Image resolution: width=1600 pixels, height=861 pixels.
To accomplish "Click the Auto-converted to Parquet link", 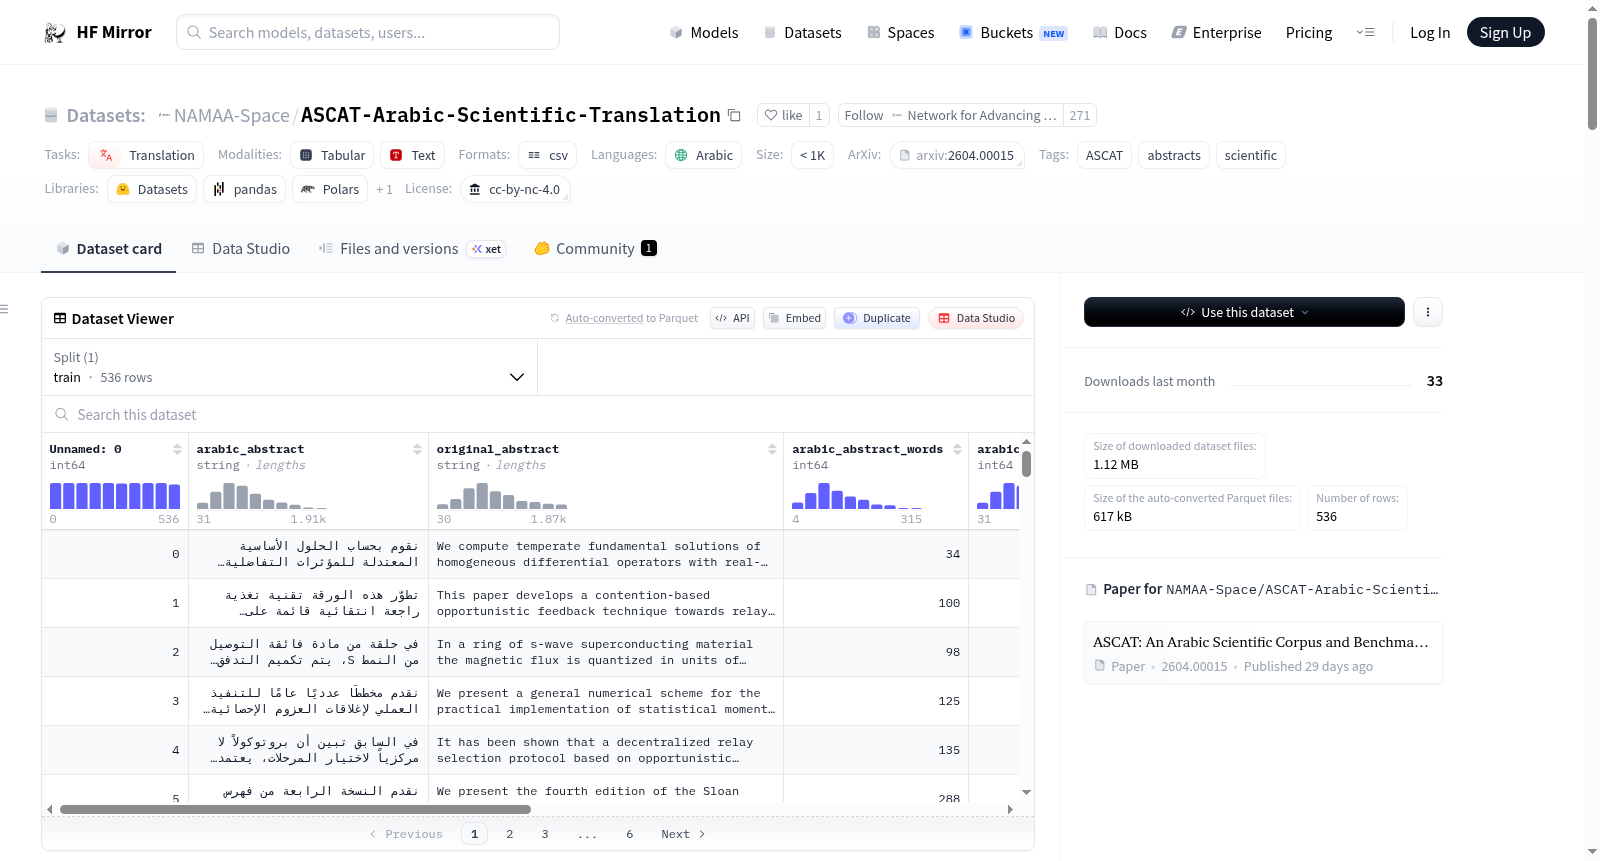I will click(604, 318).
